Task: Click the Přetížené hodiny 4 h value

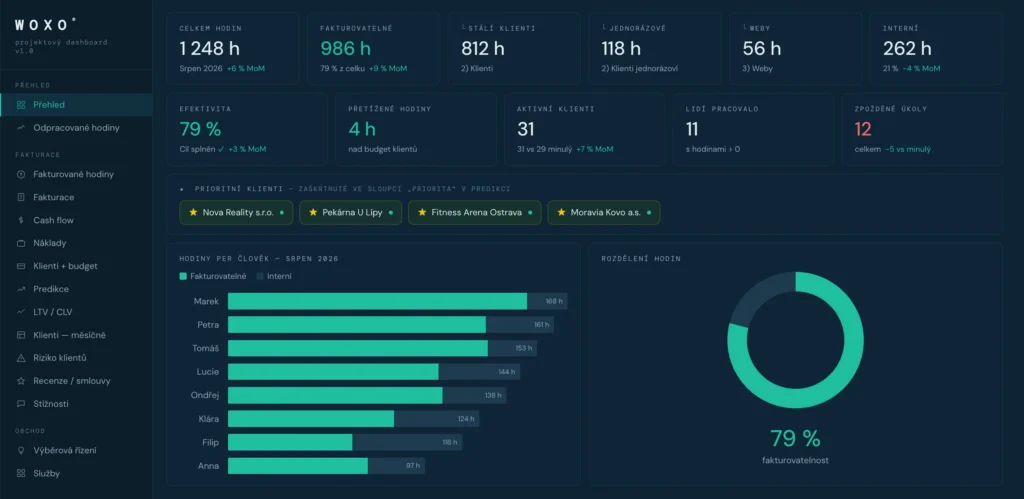Action: (362, 129)
